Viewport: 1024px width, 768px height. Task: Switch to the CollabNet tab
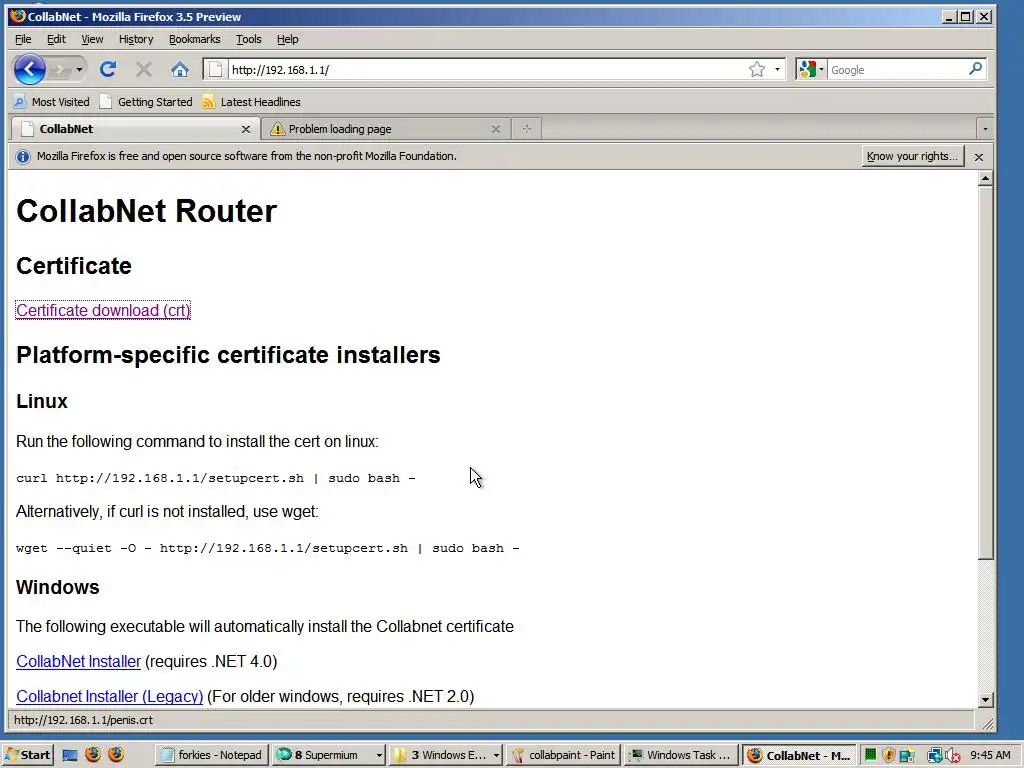pyautogui.click(x=135, y=129)
